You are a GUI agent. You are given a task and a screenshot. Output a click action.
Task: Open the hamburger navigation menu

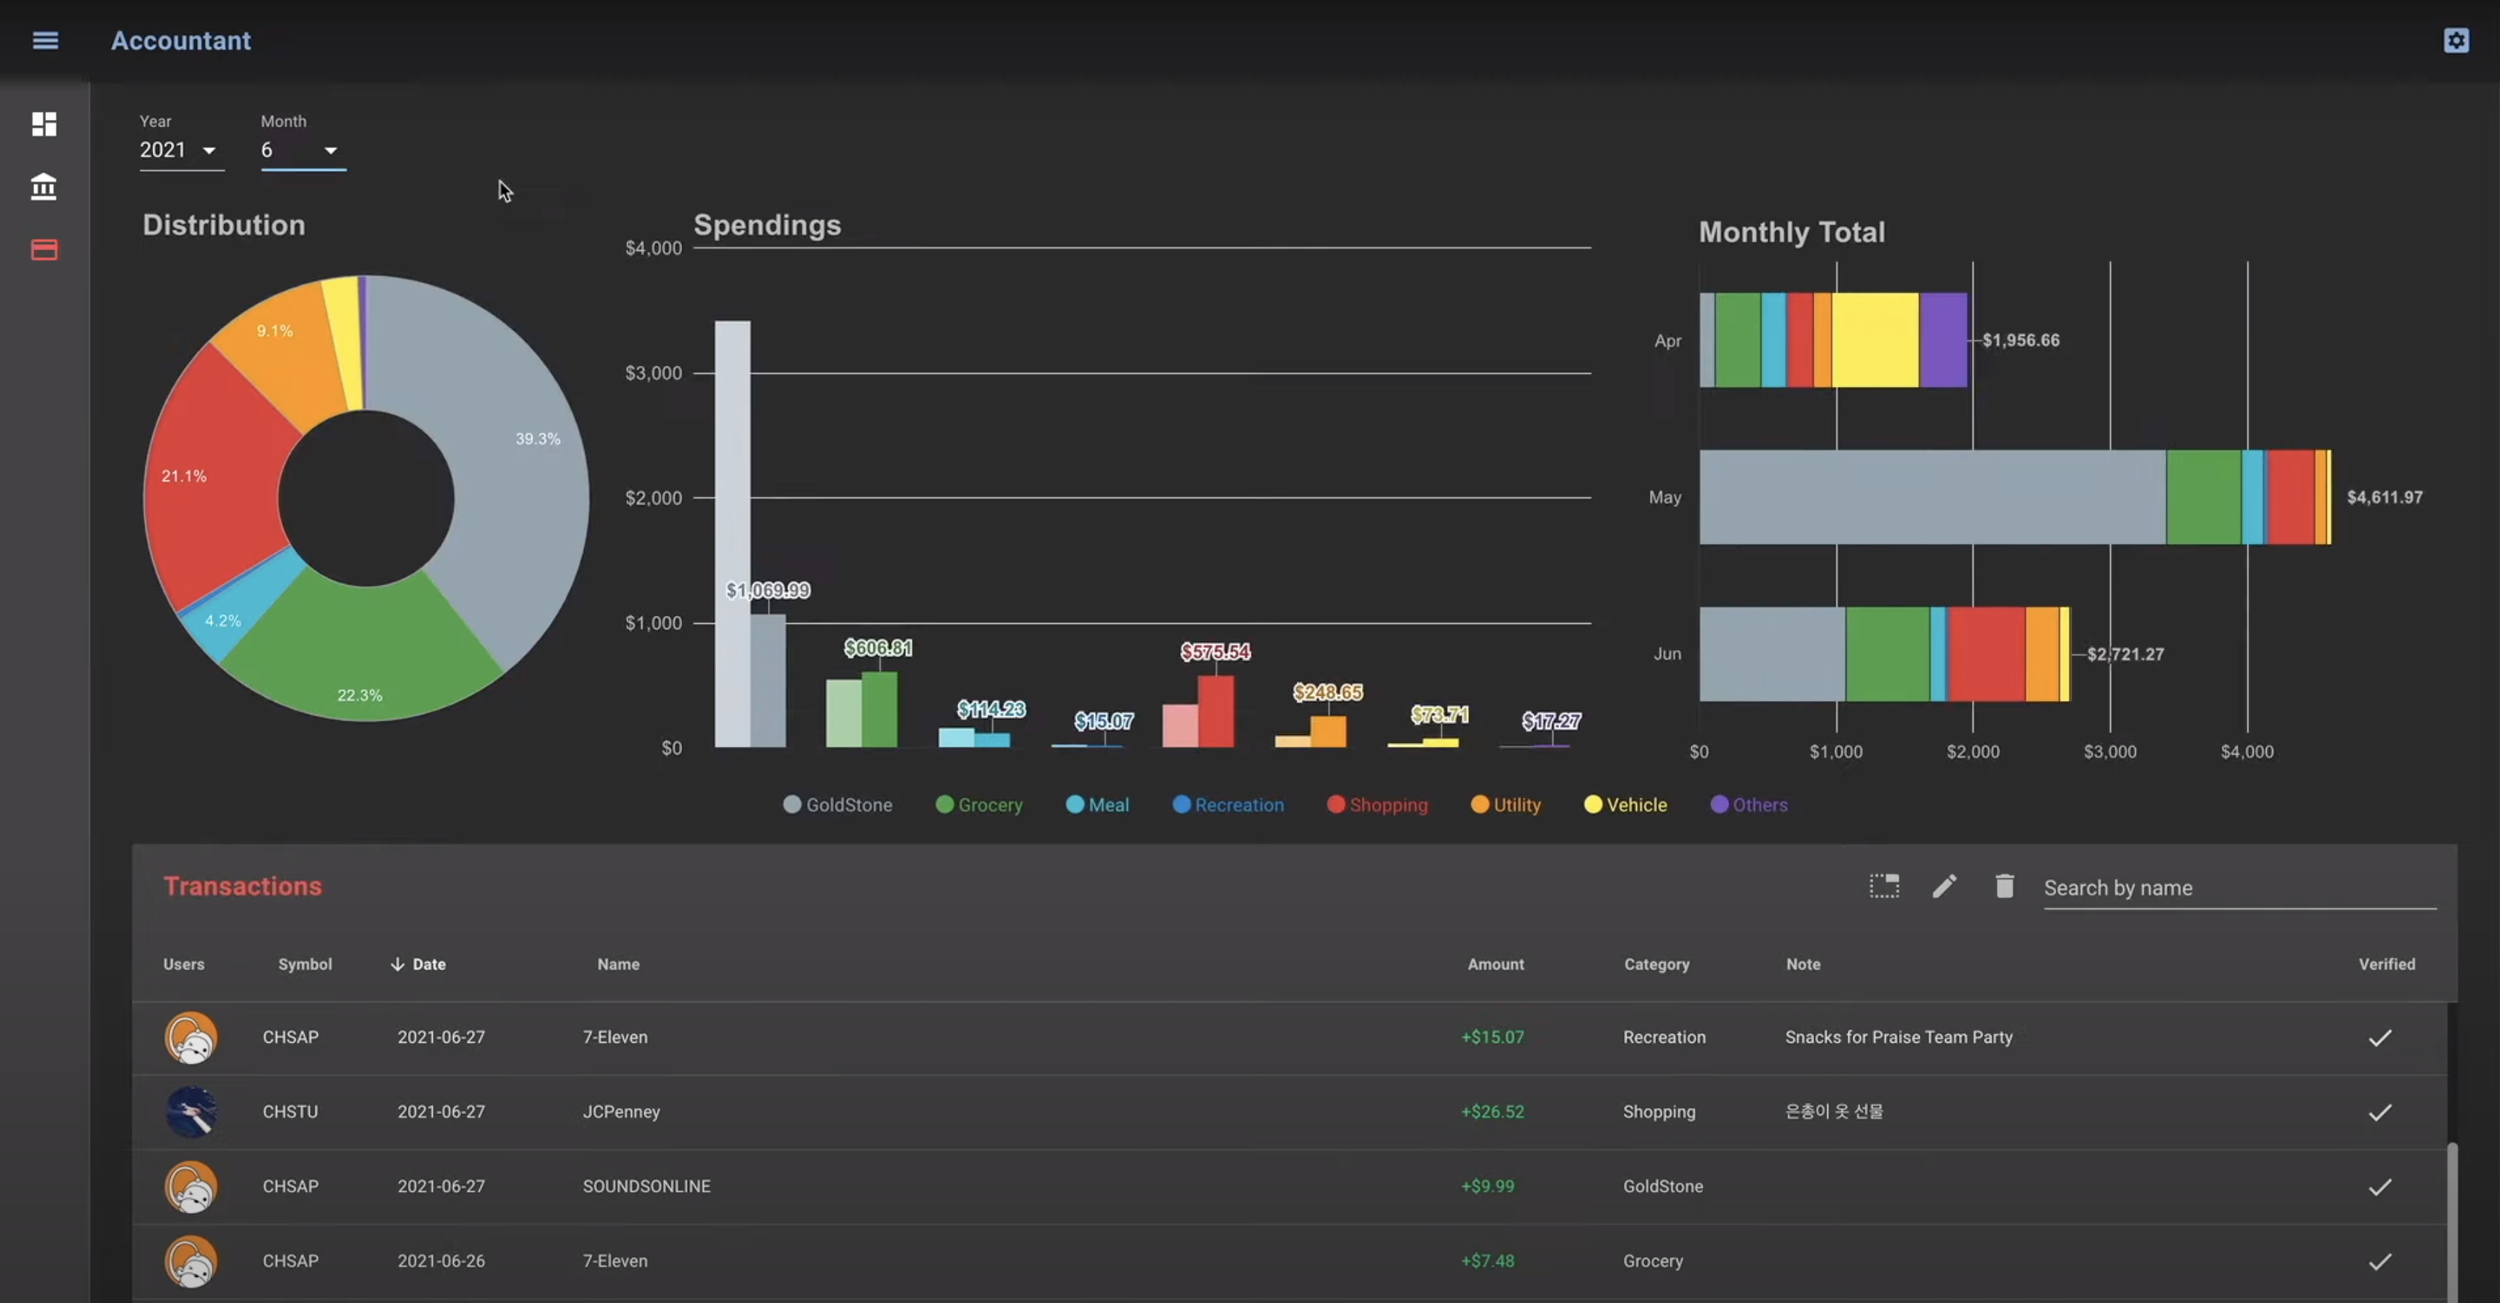coord(45,40)
